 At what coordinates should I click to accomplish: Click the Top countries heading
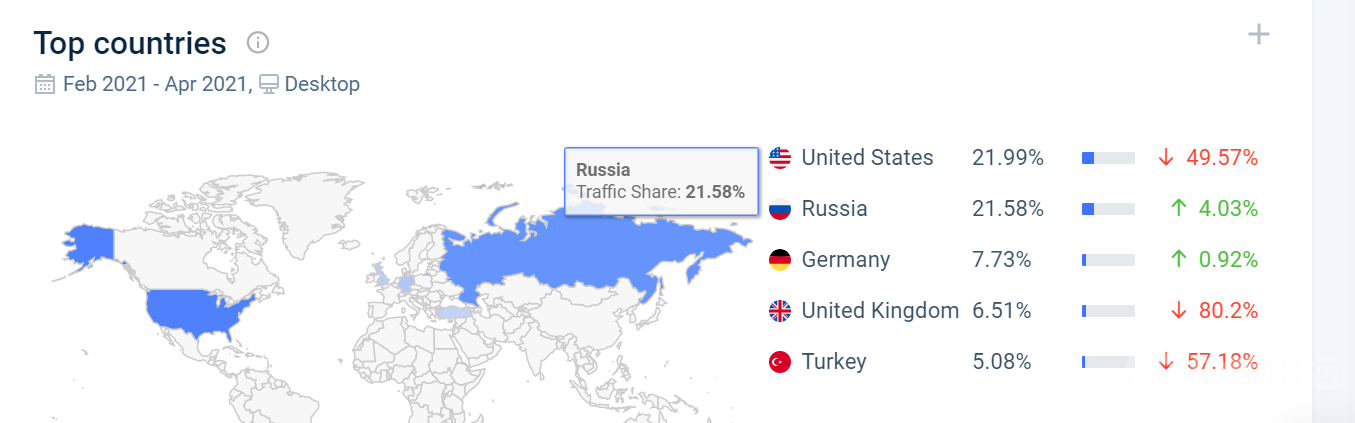click(130, 43)
